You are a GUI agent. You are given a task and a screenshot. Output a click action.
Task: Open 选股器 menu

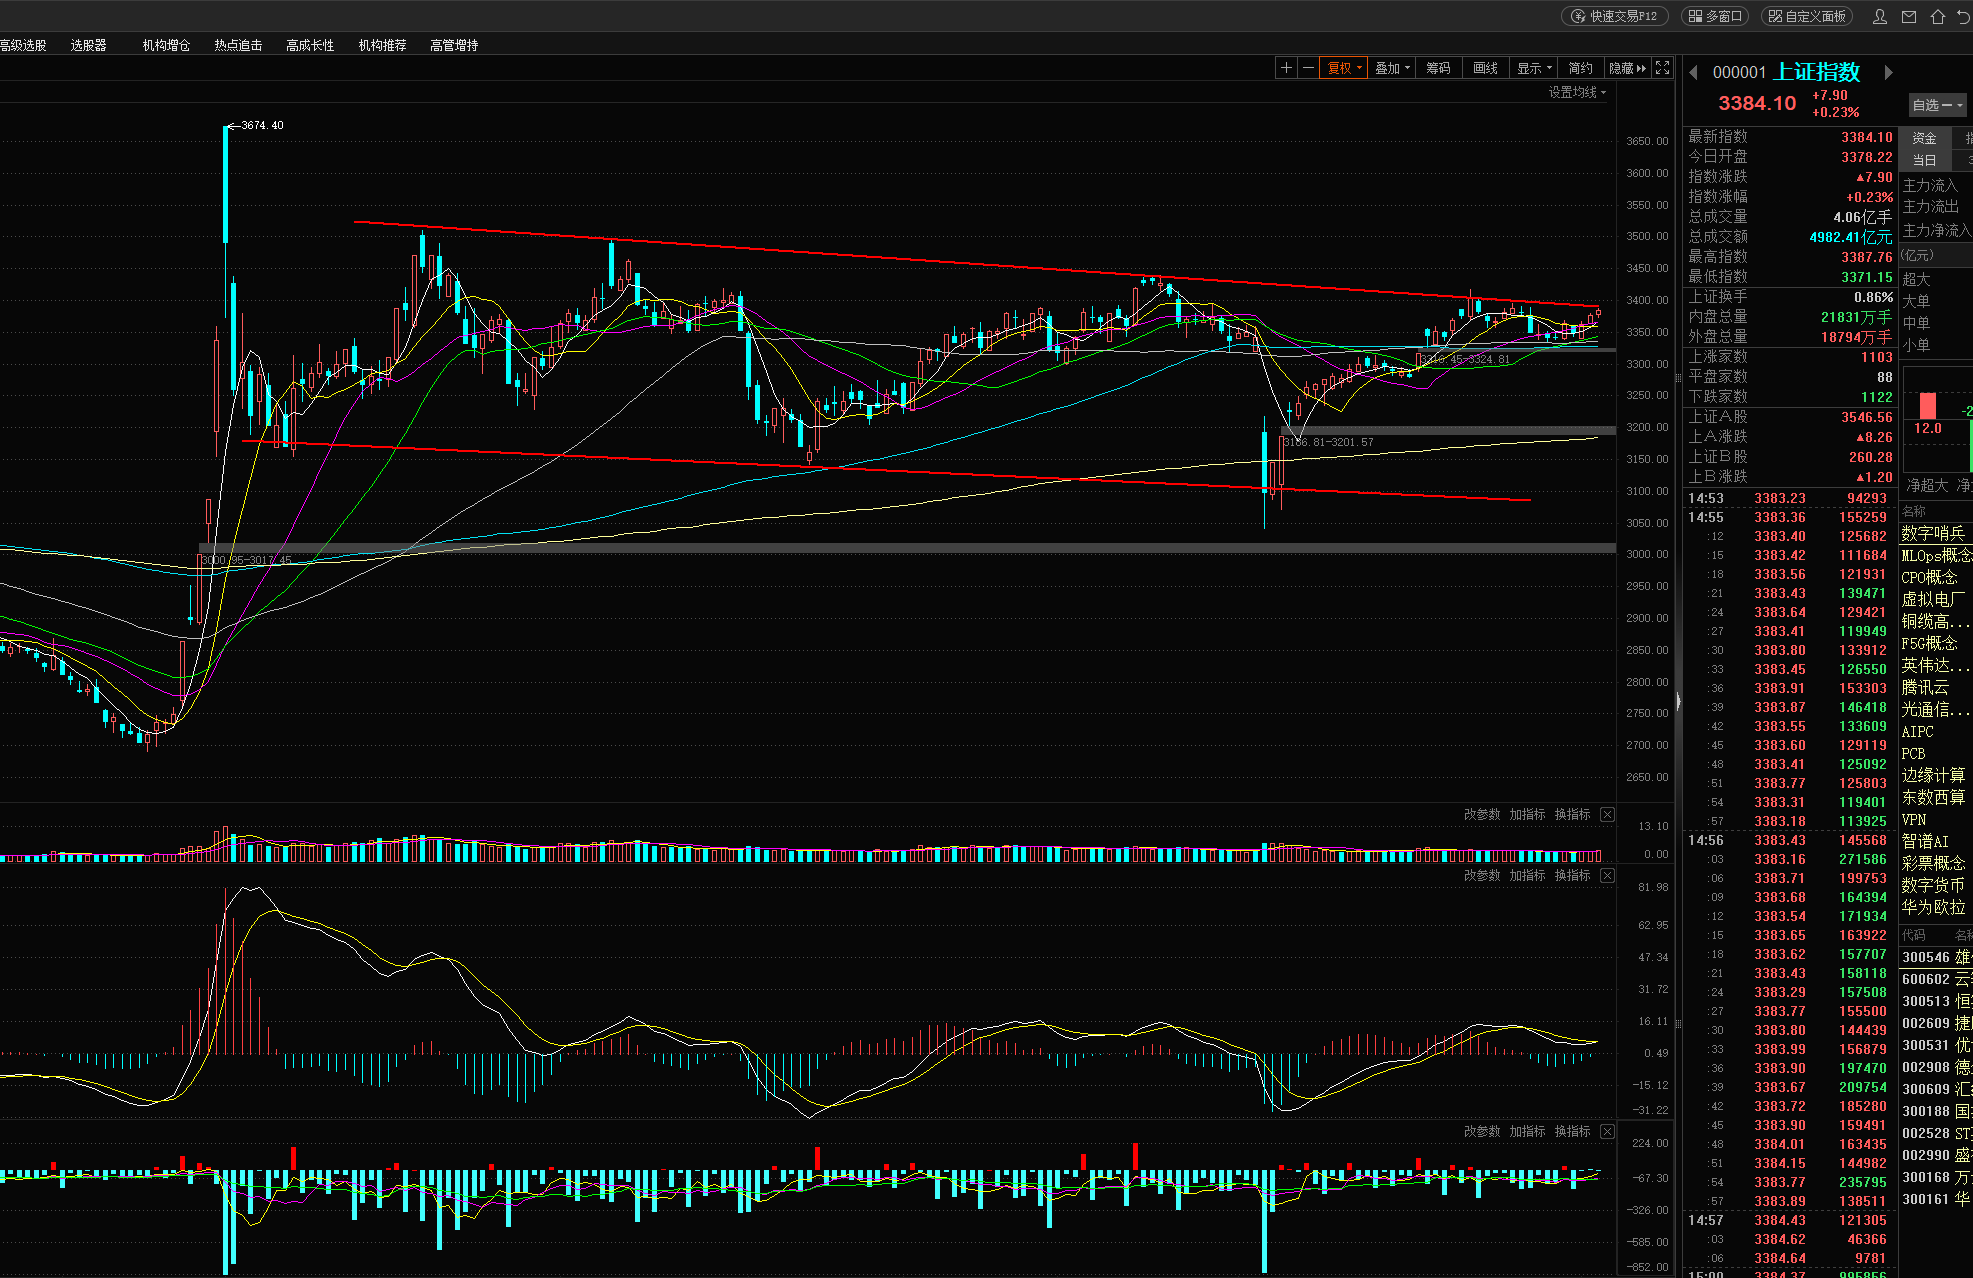point(88,45)
